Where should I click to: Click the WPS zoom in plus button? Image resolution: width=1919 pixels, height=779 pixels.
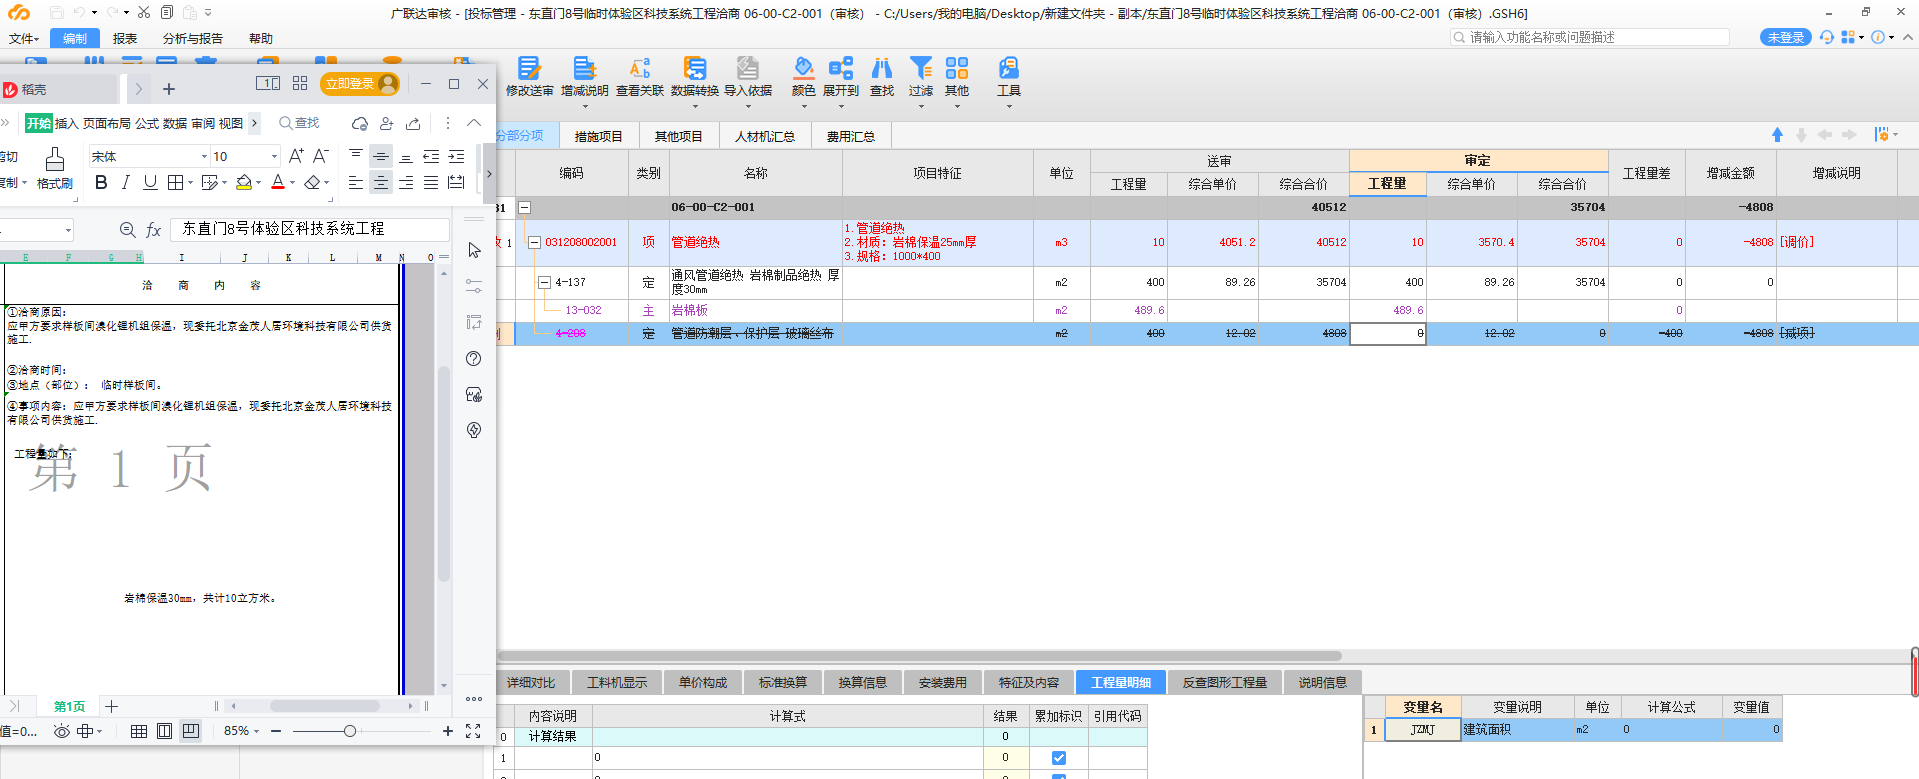(448, 731)
